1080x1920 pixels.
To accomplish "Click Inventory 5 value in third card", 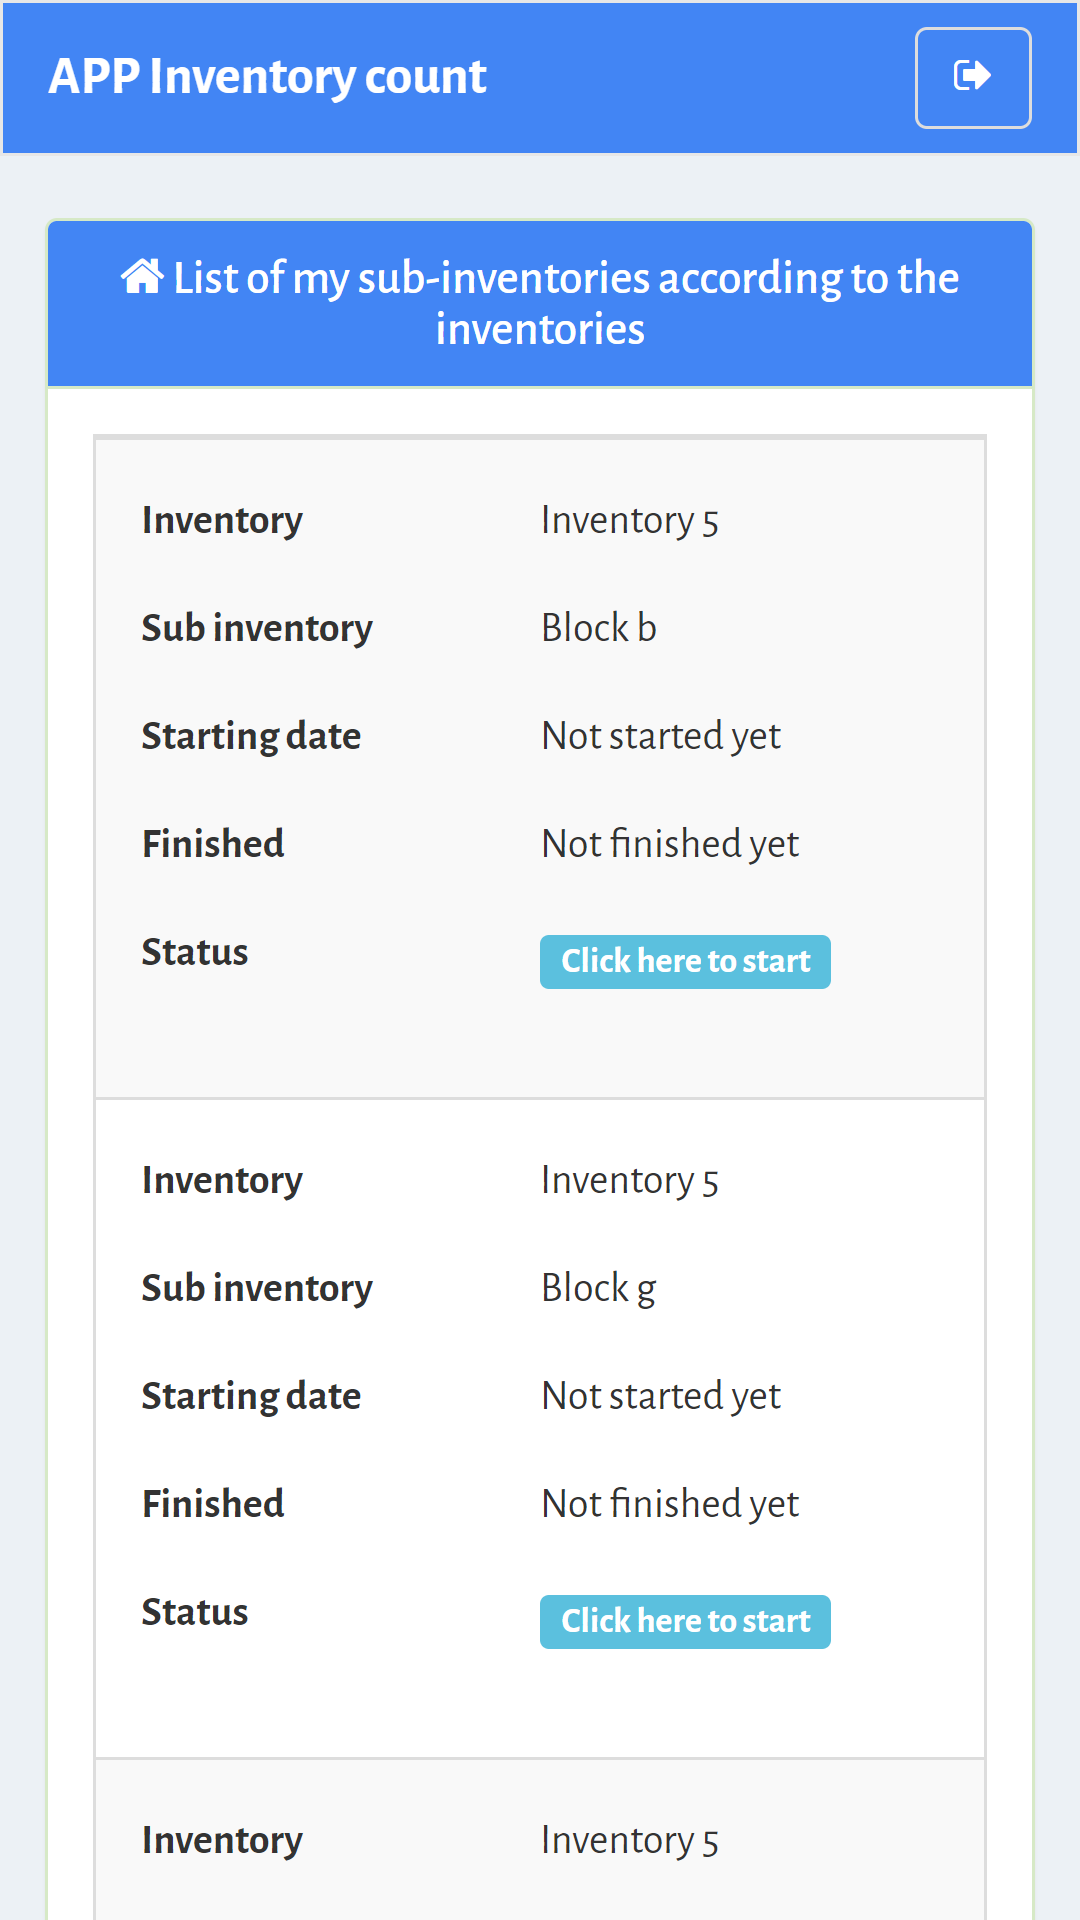I will coord(630,1841).
